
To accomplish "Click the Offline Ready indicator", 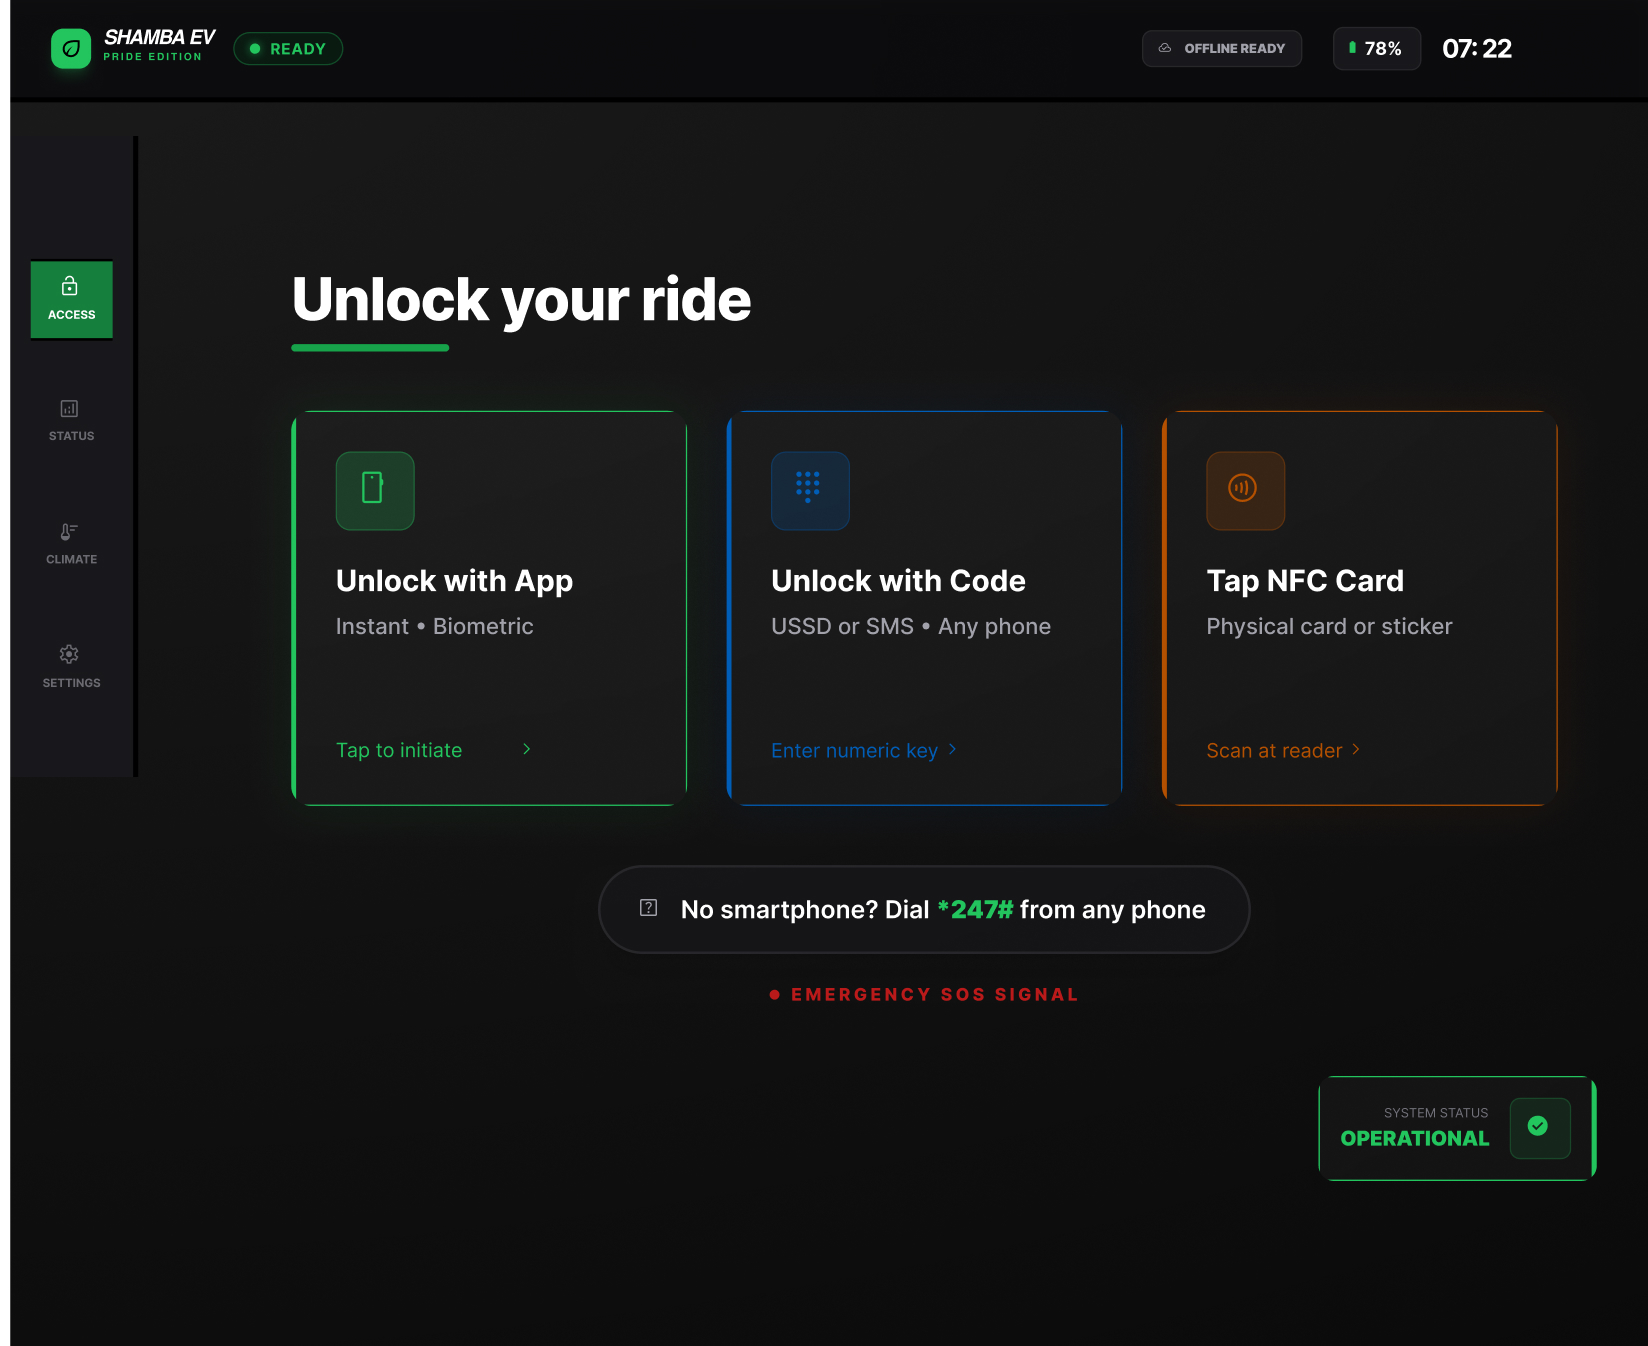I will 1221,49.
